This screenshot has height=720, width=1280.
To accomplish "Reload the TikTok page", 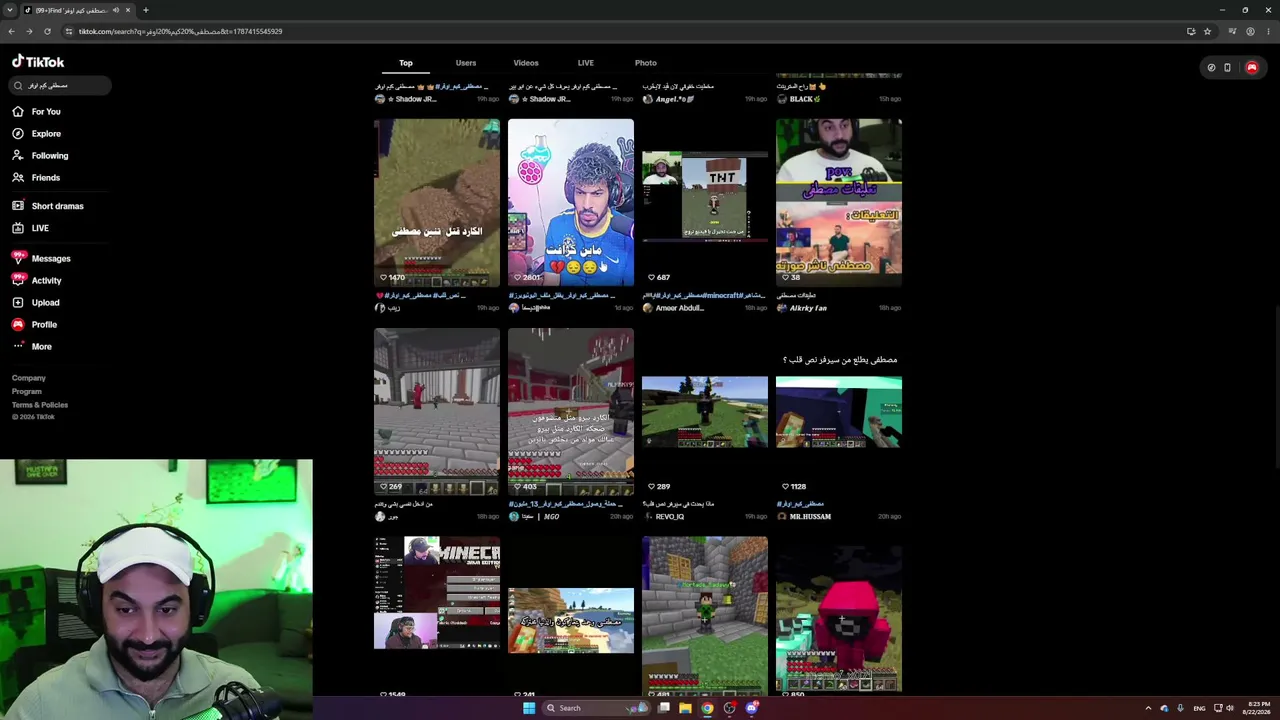I will tap(47, 31).
